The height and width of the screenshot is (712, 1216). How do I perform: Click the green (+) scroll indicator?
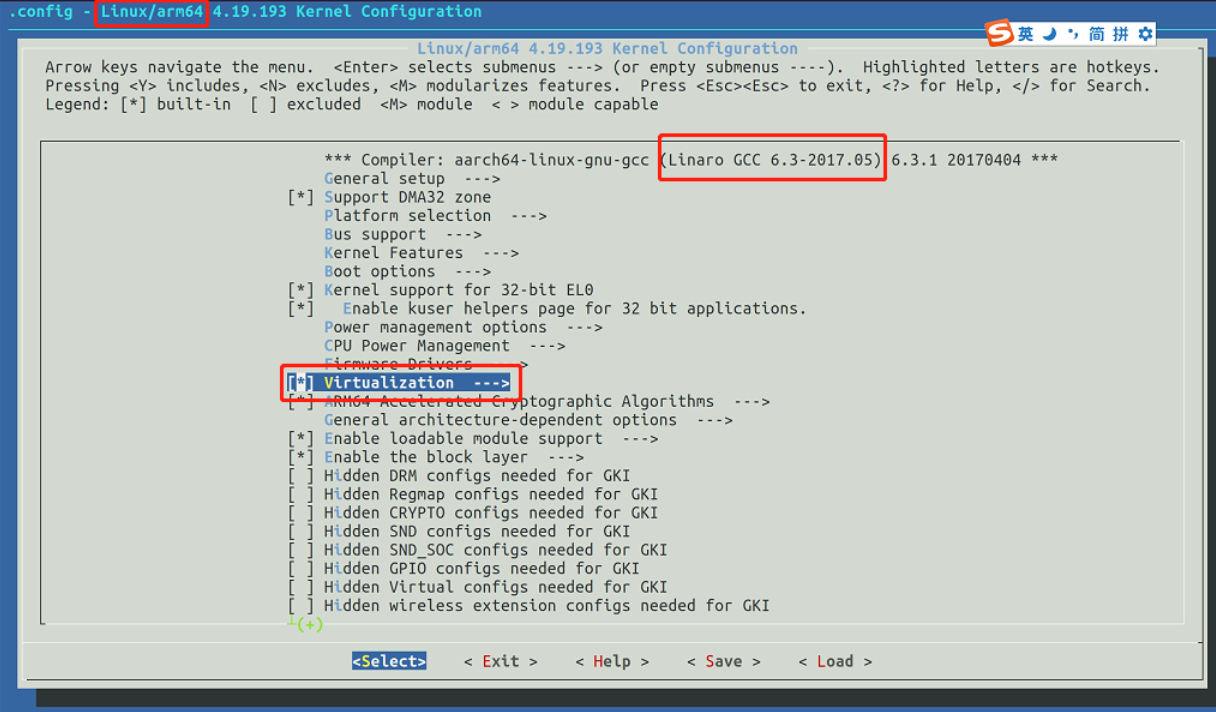[309, 625]
